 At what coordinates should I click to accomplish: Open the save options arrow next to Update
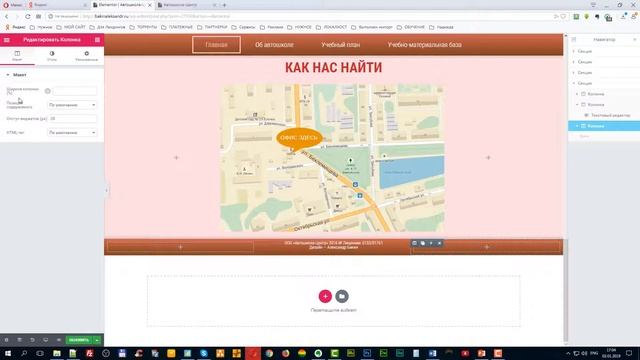(x=97, y=340)
